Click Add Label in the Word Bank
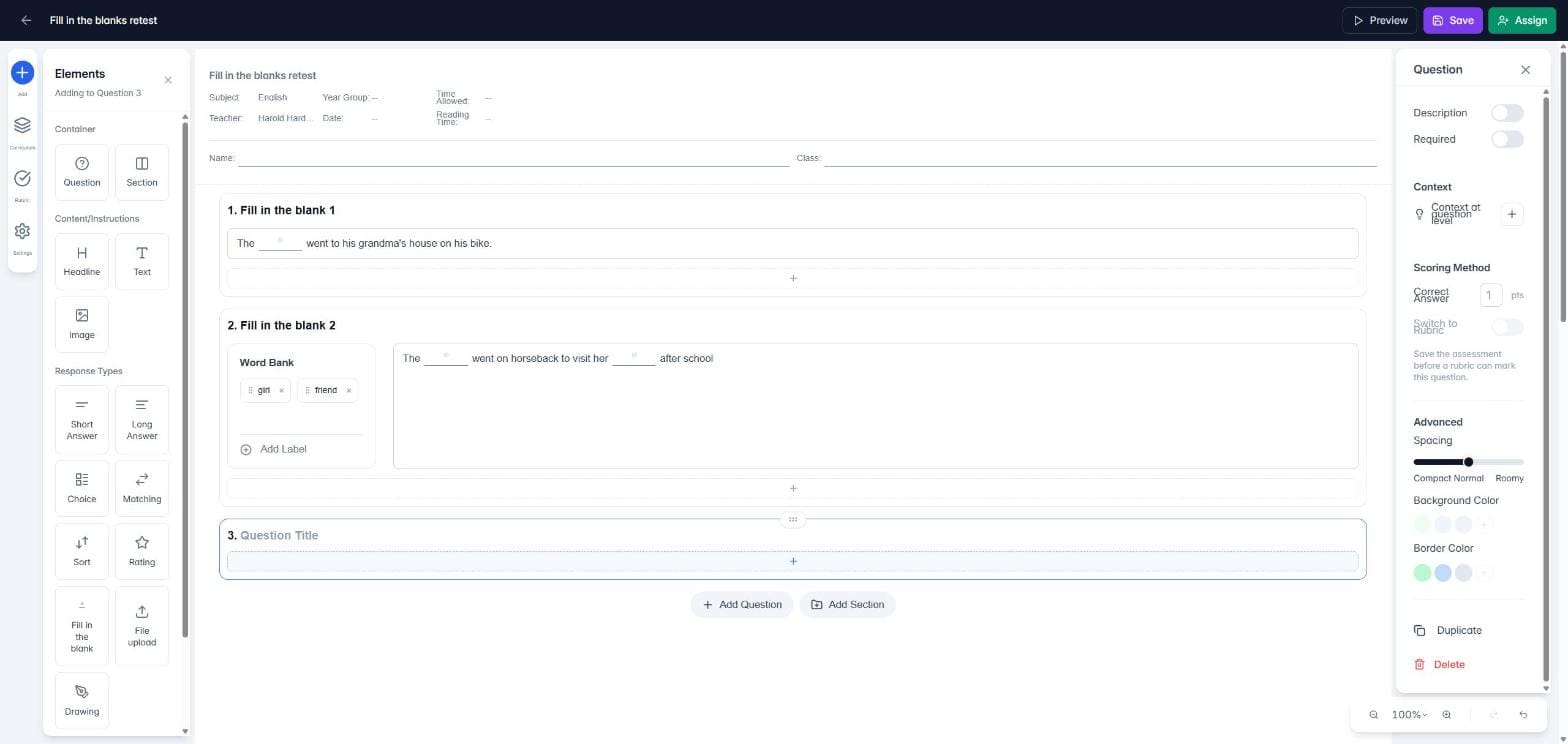1568x744 pixels. click(274, 450)
